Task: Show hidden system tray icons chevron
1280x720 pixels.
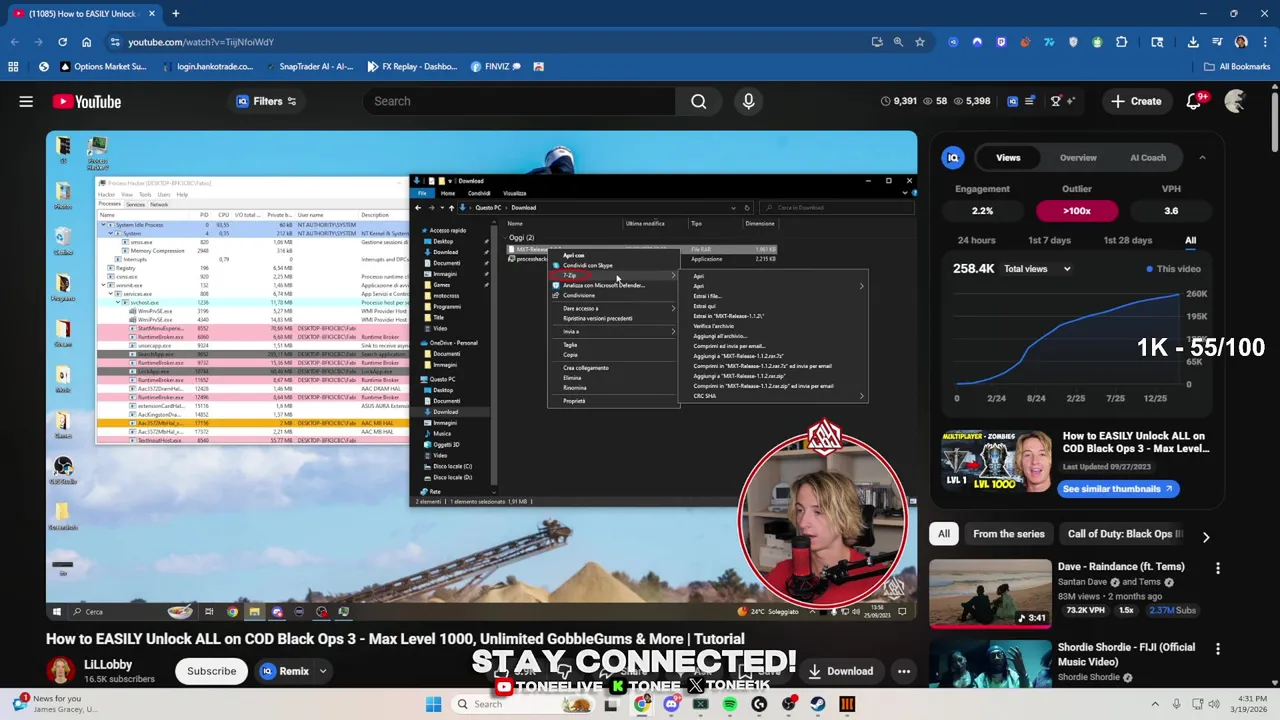Action: pos(1155,704)
